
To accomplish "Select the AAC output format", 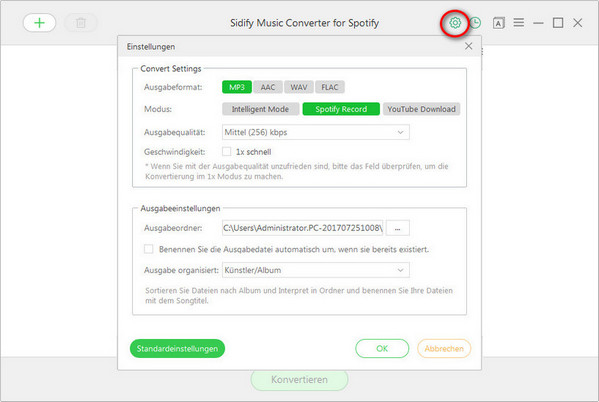I will click(268, 87).
